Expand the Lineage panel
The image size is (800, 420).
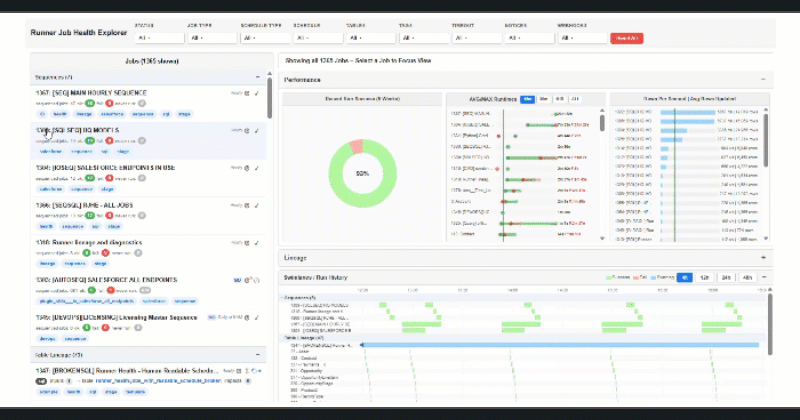pyautogui.click(x=764, y=257)
